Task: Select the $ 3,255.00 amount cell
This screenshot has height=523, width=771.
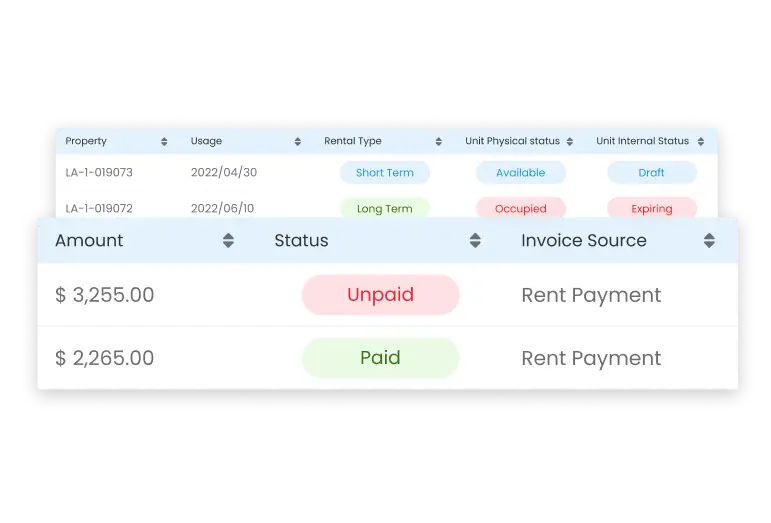Action: click(x=105, y=295)
